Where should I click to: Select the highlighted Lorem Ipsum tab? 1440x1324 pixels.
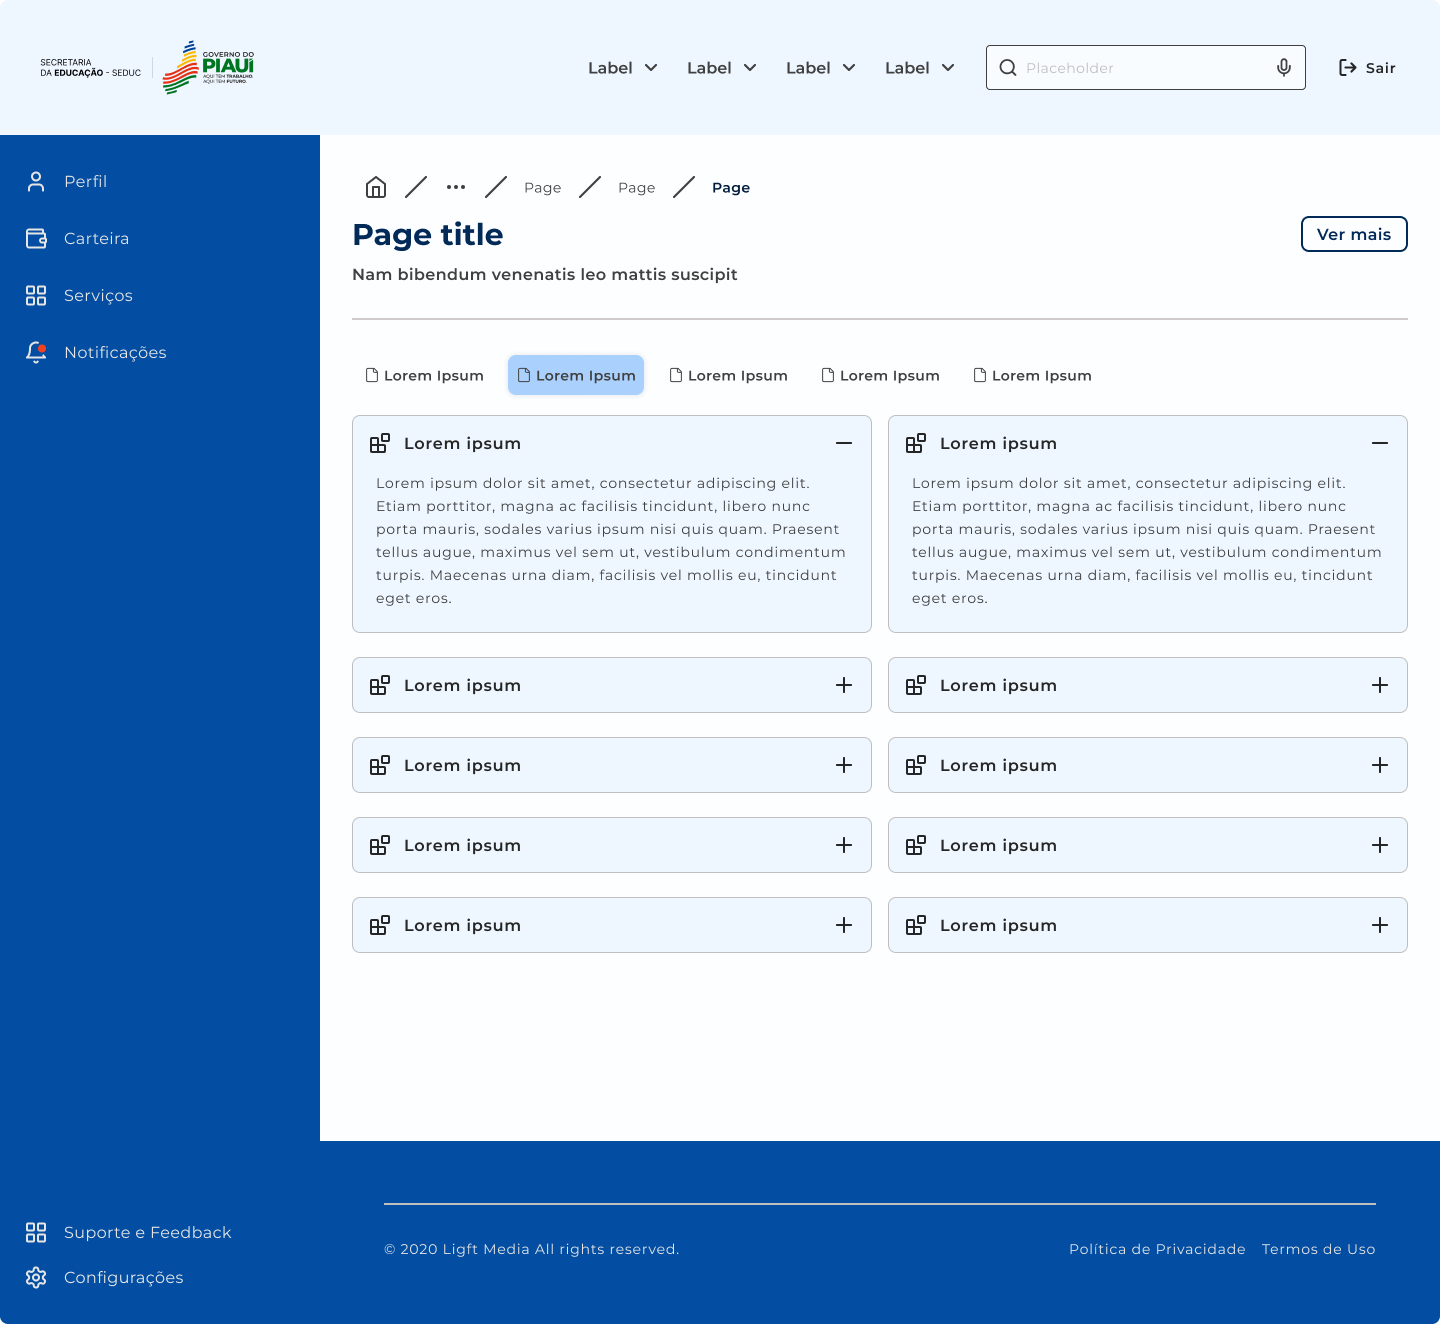point(576,375)
